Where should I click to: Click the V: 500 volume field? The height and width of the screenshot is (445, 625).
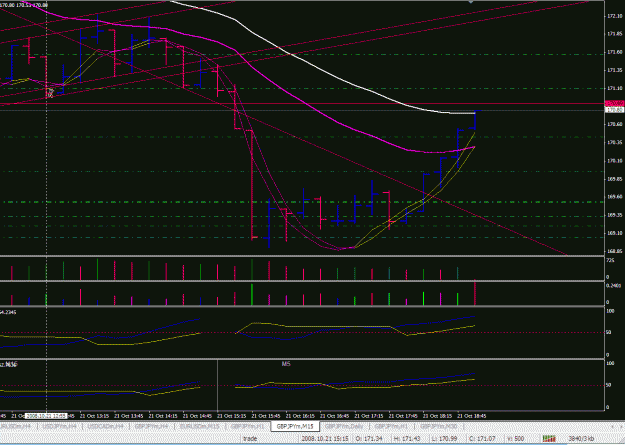click(515, 439)
